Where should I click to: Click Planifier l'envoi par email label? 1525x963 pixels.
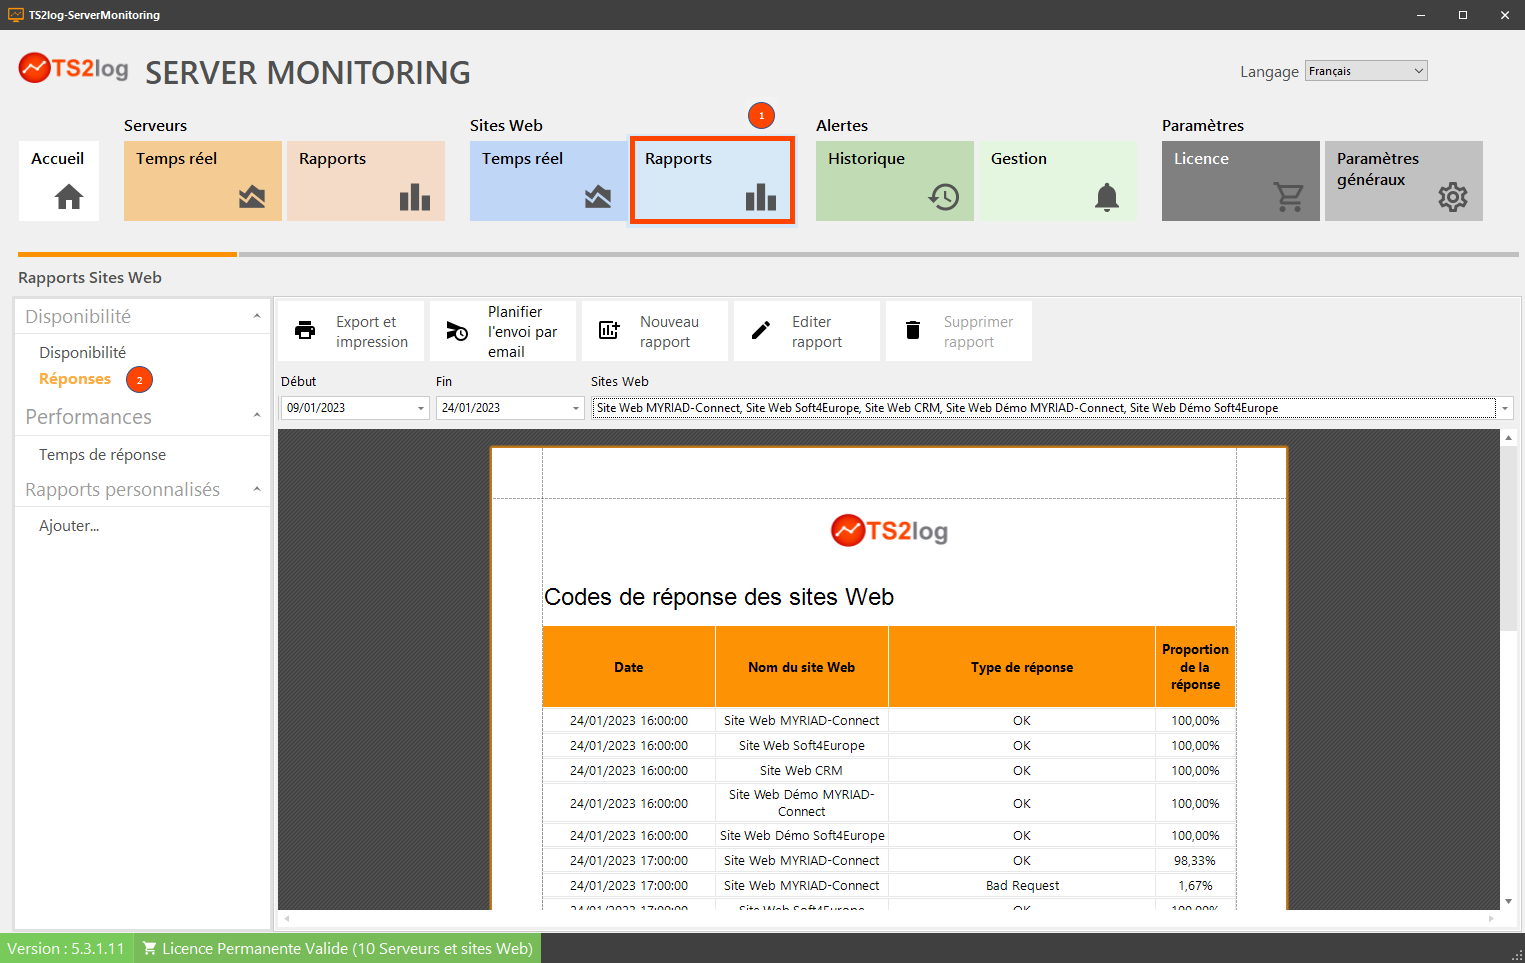[x=522, y=332]
